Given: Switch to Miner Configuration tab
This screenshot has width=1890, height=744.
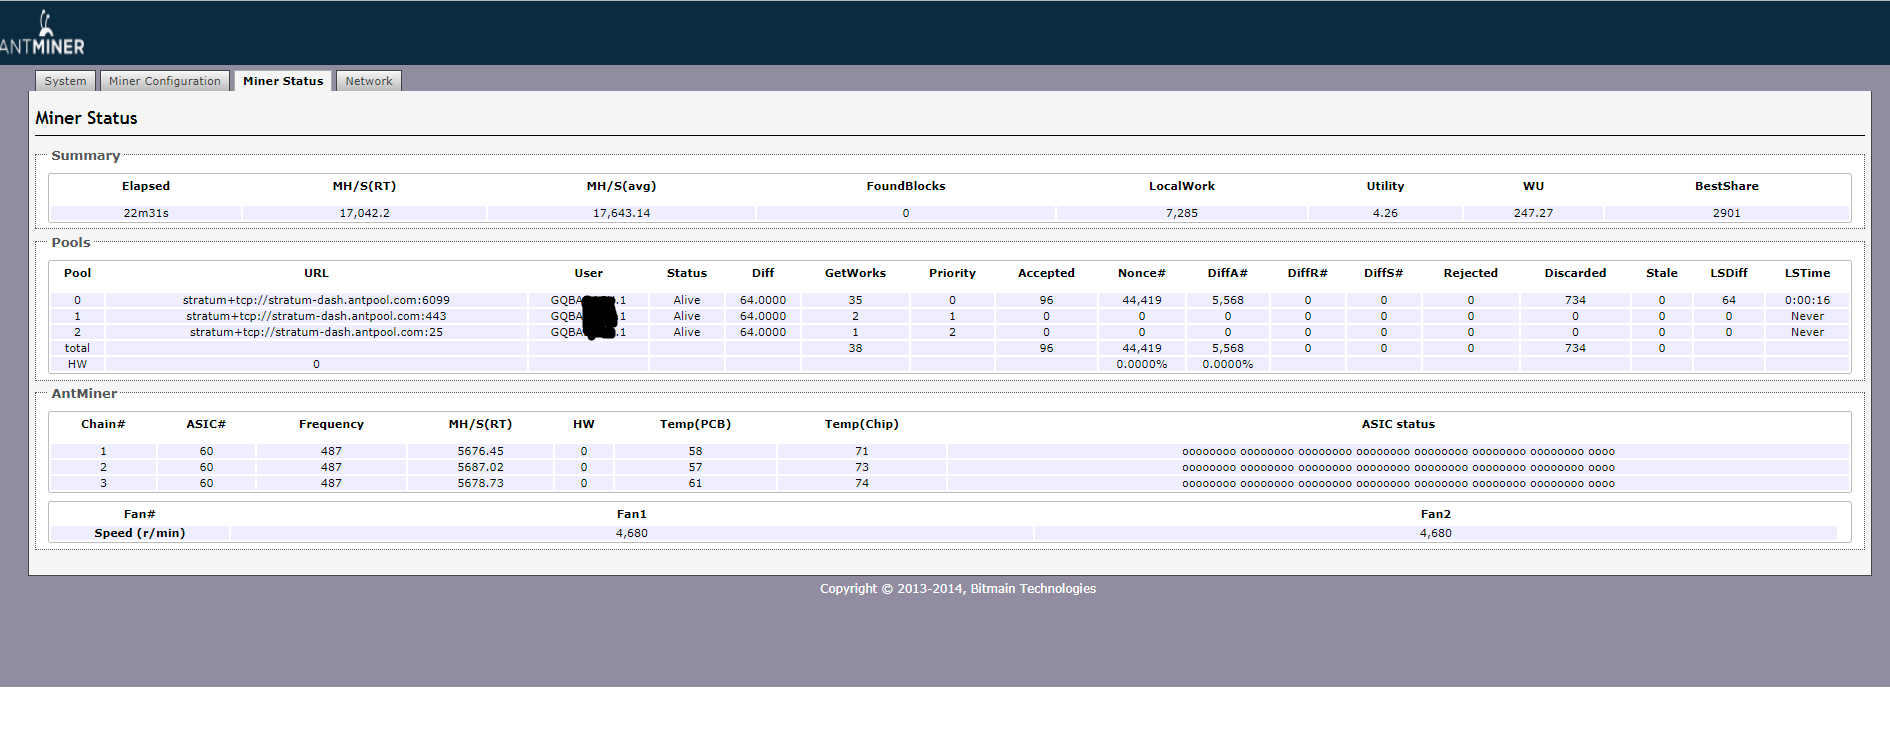Looking at the screenshot, I should pos(164,81).
